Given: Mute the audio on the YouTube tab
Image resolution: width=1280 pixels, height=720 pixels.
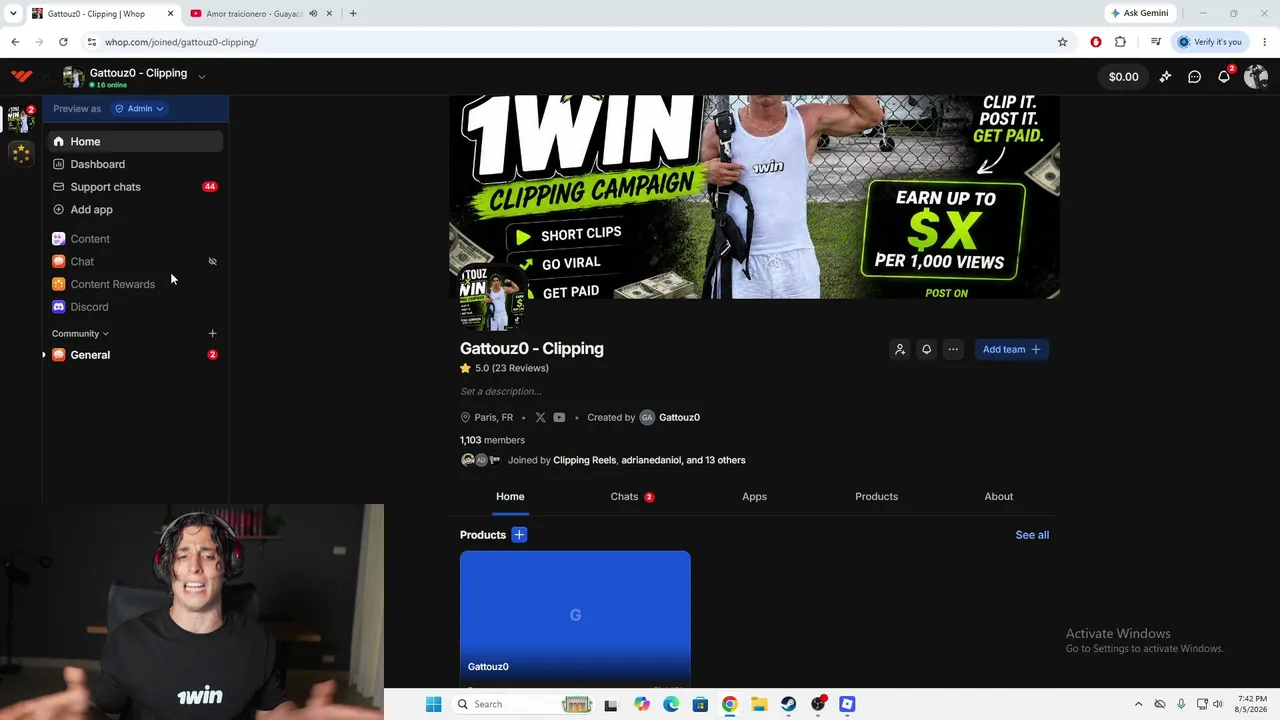Looking at the screenshot, I should [313, 14].
